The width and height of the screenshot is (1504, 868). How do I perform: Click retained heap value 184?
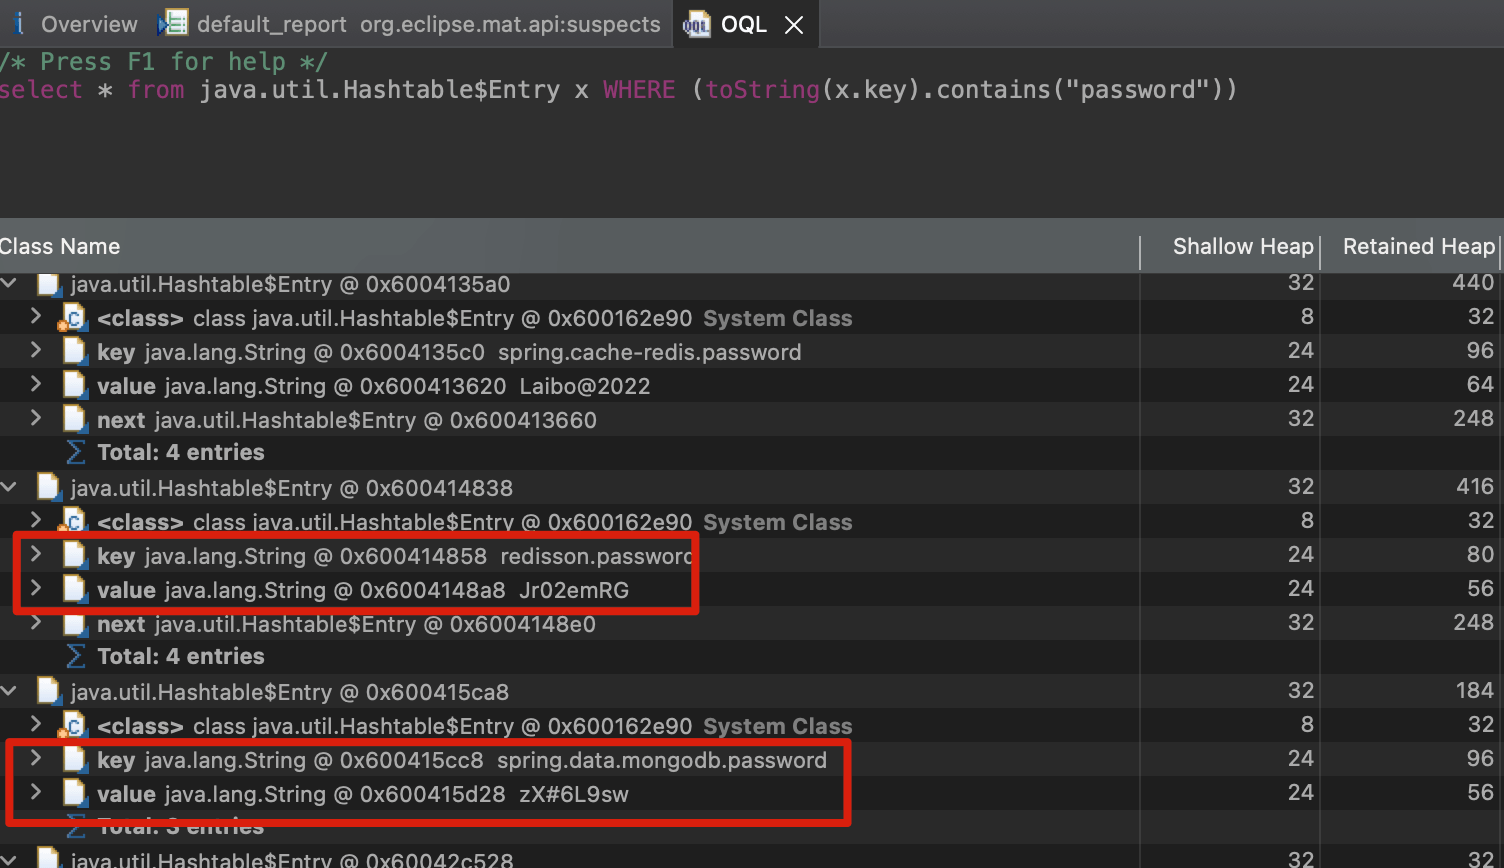(1475, 691)
